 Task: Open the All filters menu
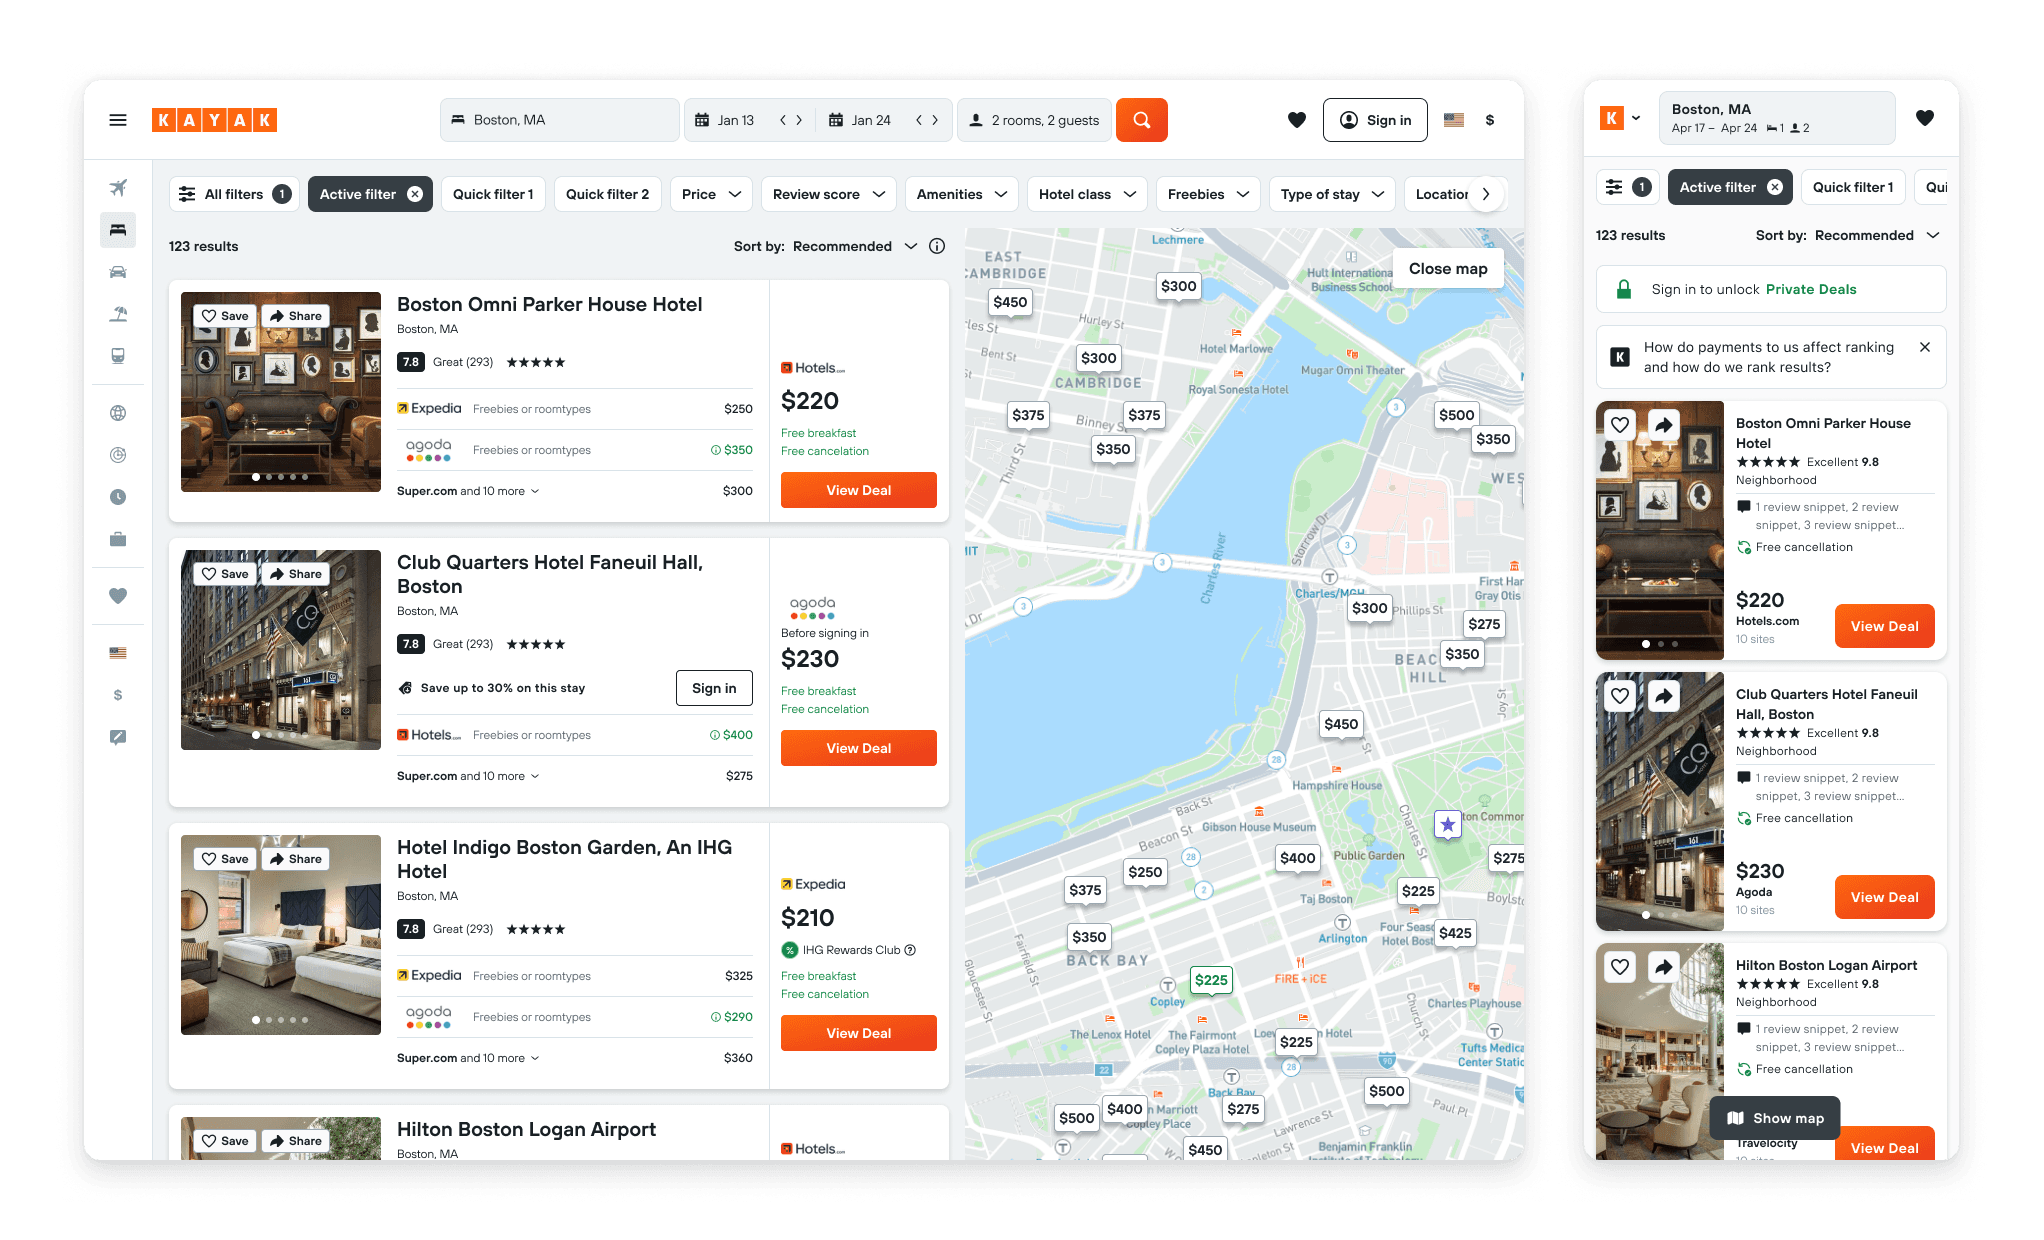pyautogui.click(x=234, y=194)
